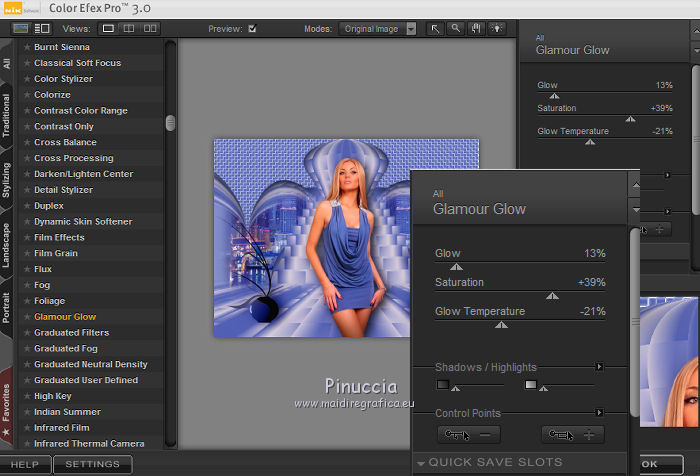The width and height of the screenshot is (700, 476).
Task: Click the Help button
Action: point(25,465)
